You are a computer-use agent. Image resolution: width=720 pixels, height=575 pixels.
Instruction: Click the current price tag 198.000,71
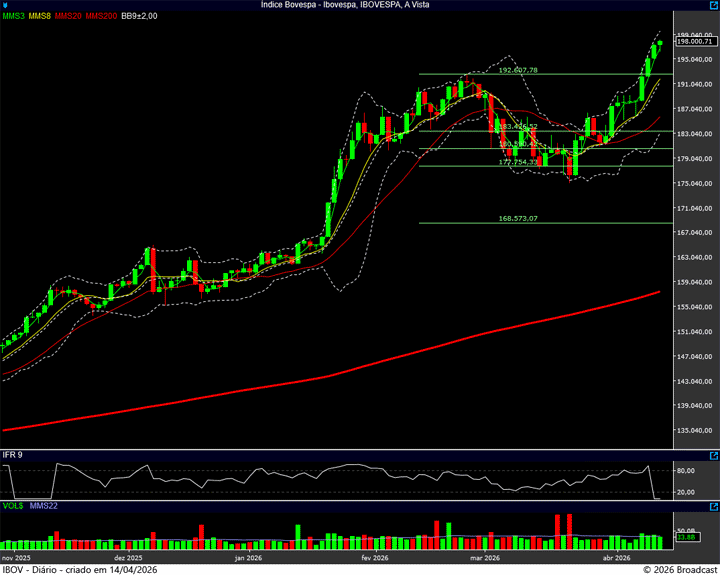coord(695,41)
